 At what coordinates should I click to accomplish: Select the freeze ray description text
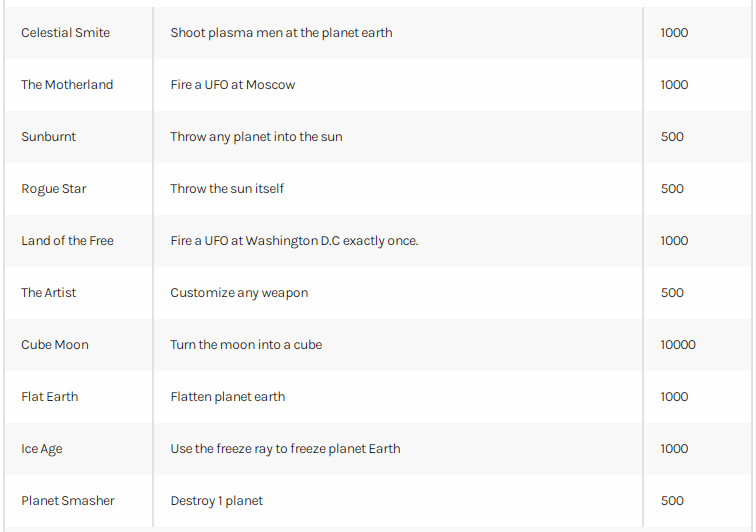tap(285, 449)
